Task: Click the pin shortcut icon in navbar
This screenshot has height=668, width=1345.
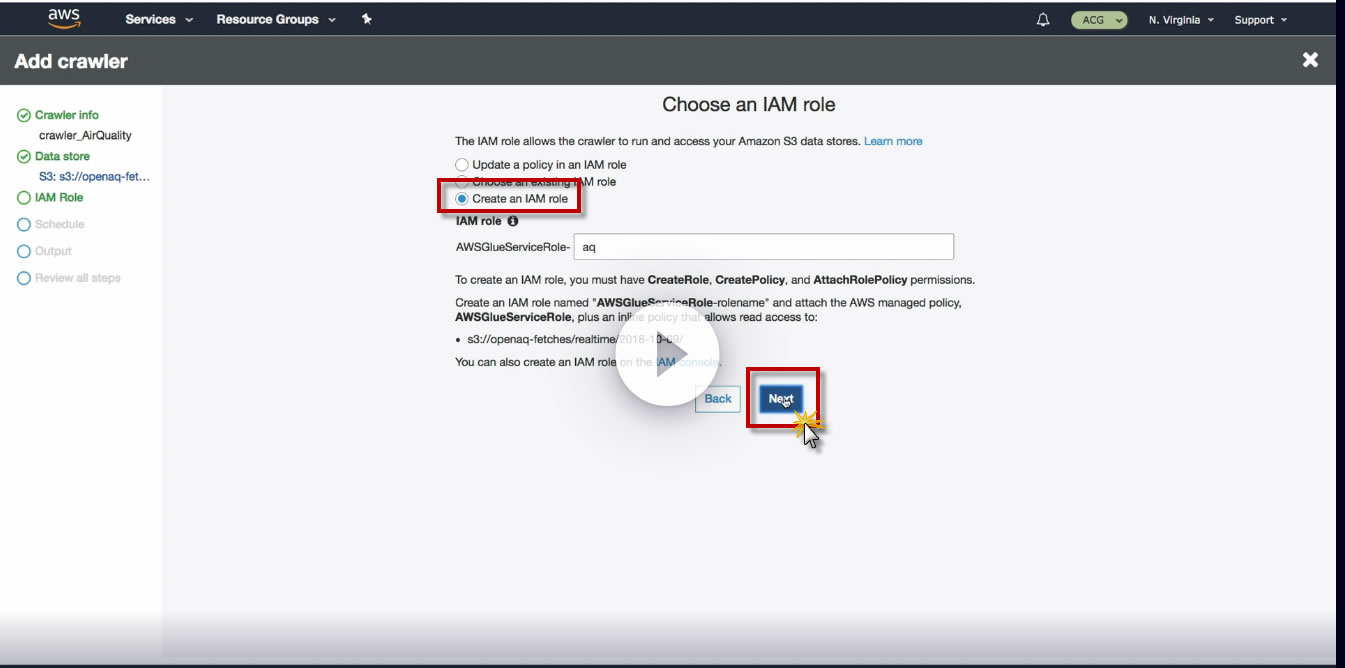Action: pos(367,19)
